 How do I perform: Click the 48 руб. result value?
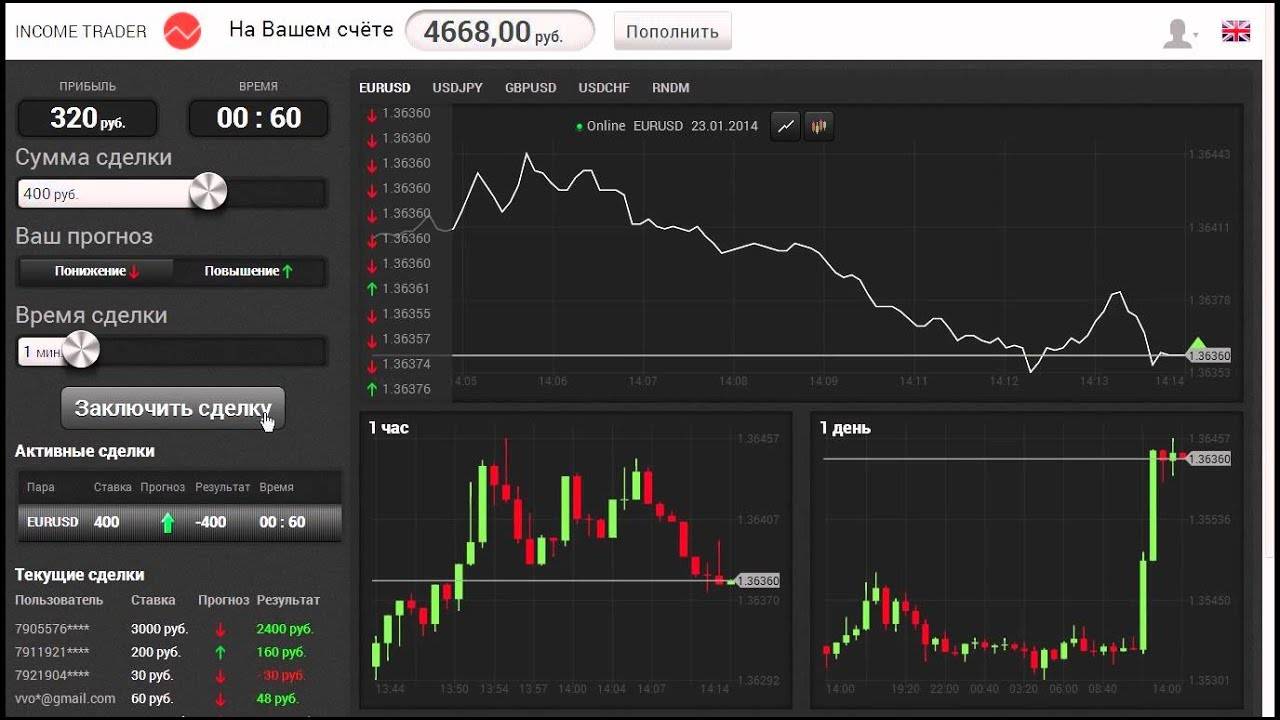pos(277,699)
